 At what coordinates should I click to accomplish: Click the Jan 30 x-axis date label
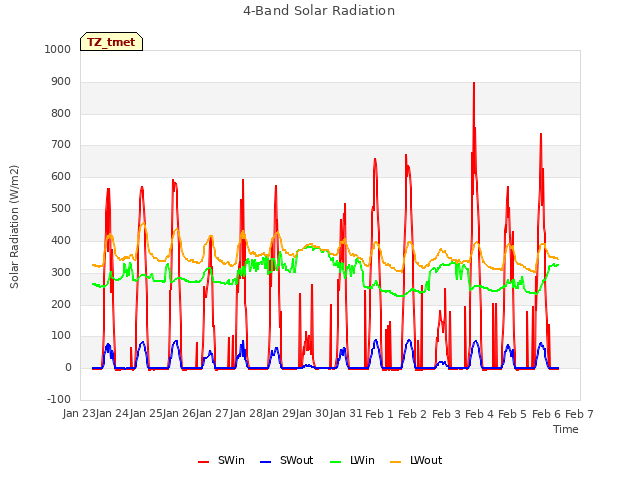(x=313, y=413)
